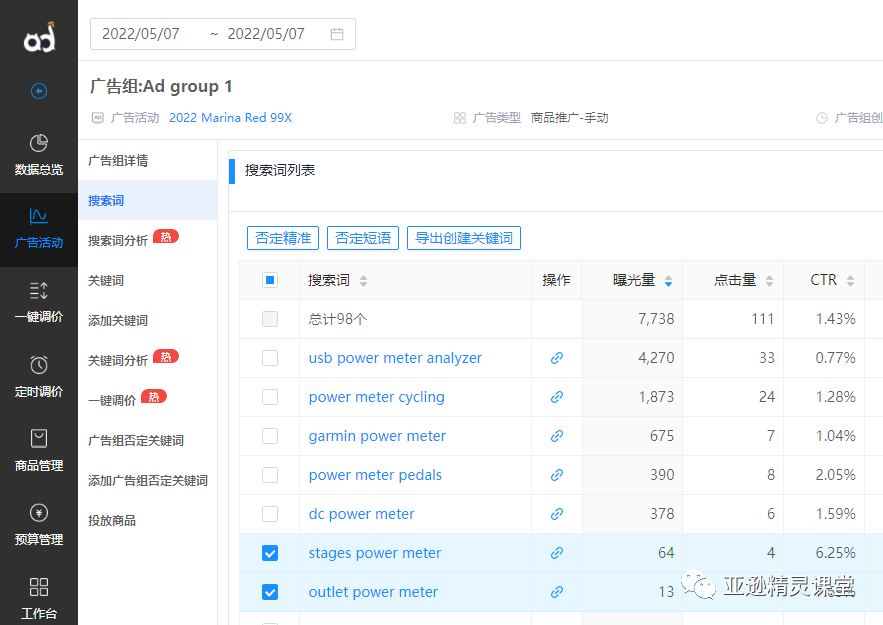Click calendar icon in date range field

click(337, 34)
